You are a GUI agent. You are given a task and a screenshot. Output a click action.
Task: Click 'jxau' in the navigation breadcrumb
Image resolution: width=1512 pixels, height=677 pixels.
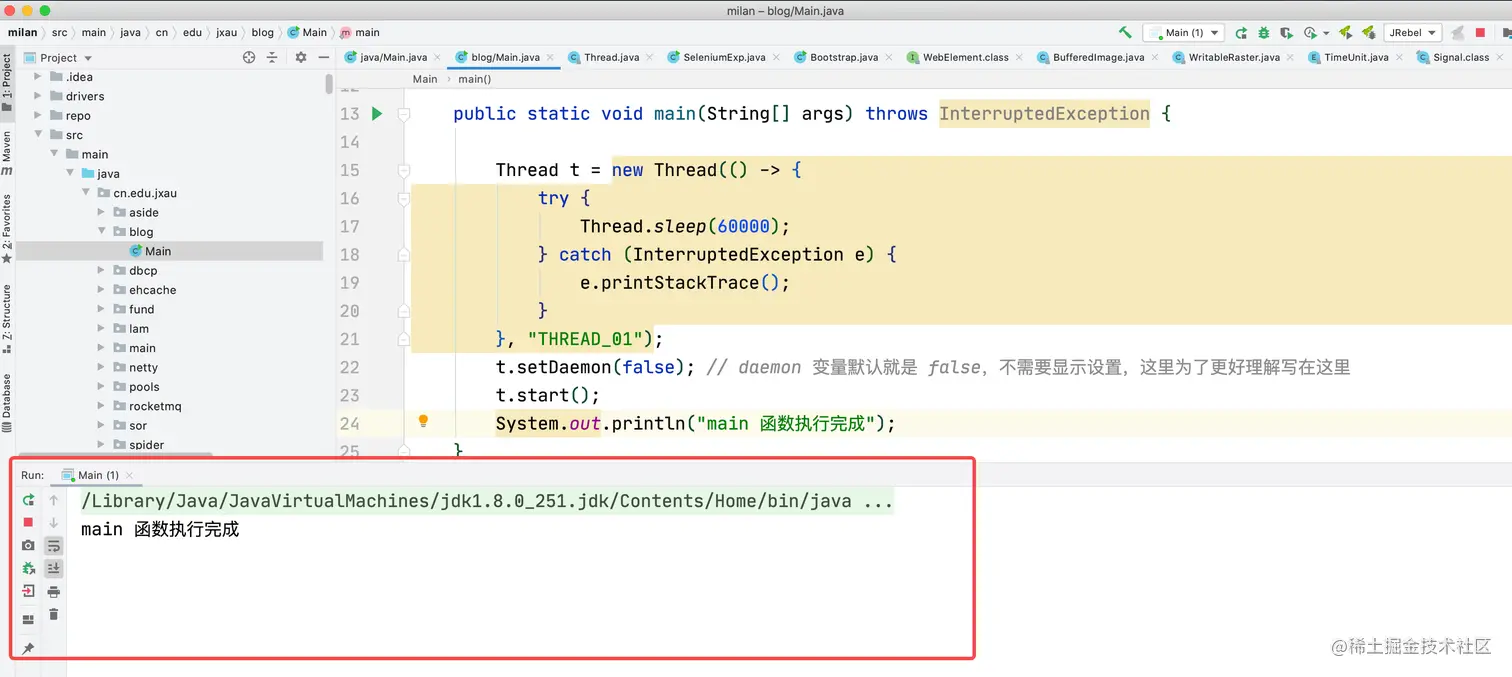click(x=227, y=32)
